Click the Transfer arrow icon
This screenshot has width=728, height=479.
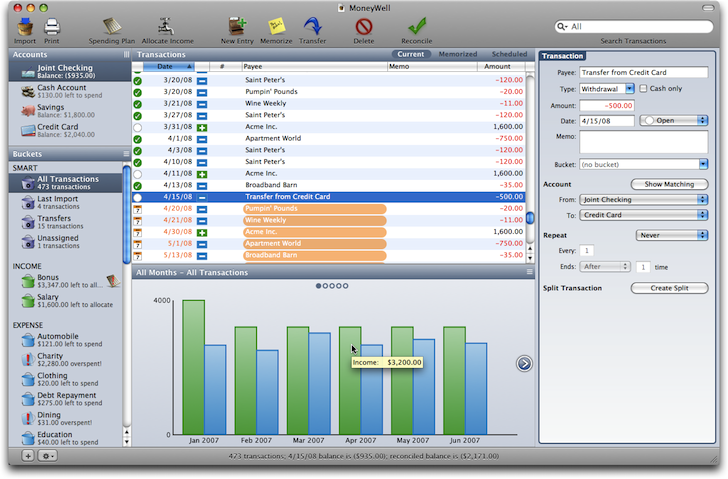pyautogui.click(x=312, y=26)
